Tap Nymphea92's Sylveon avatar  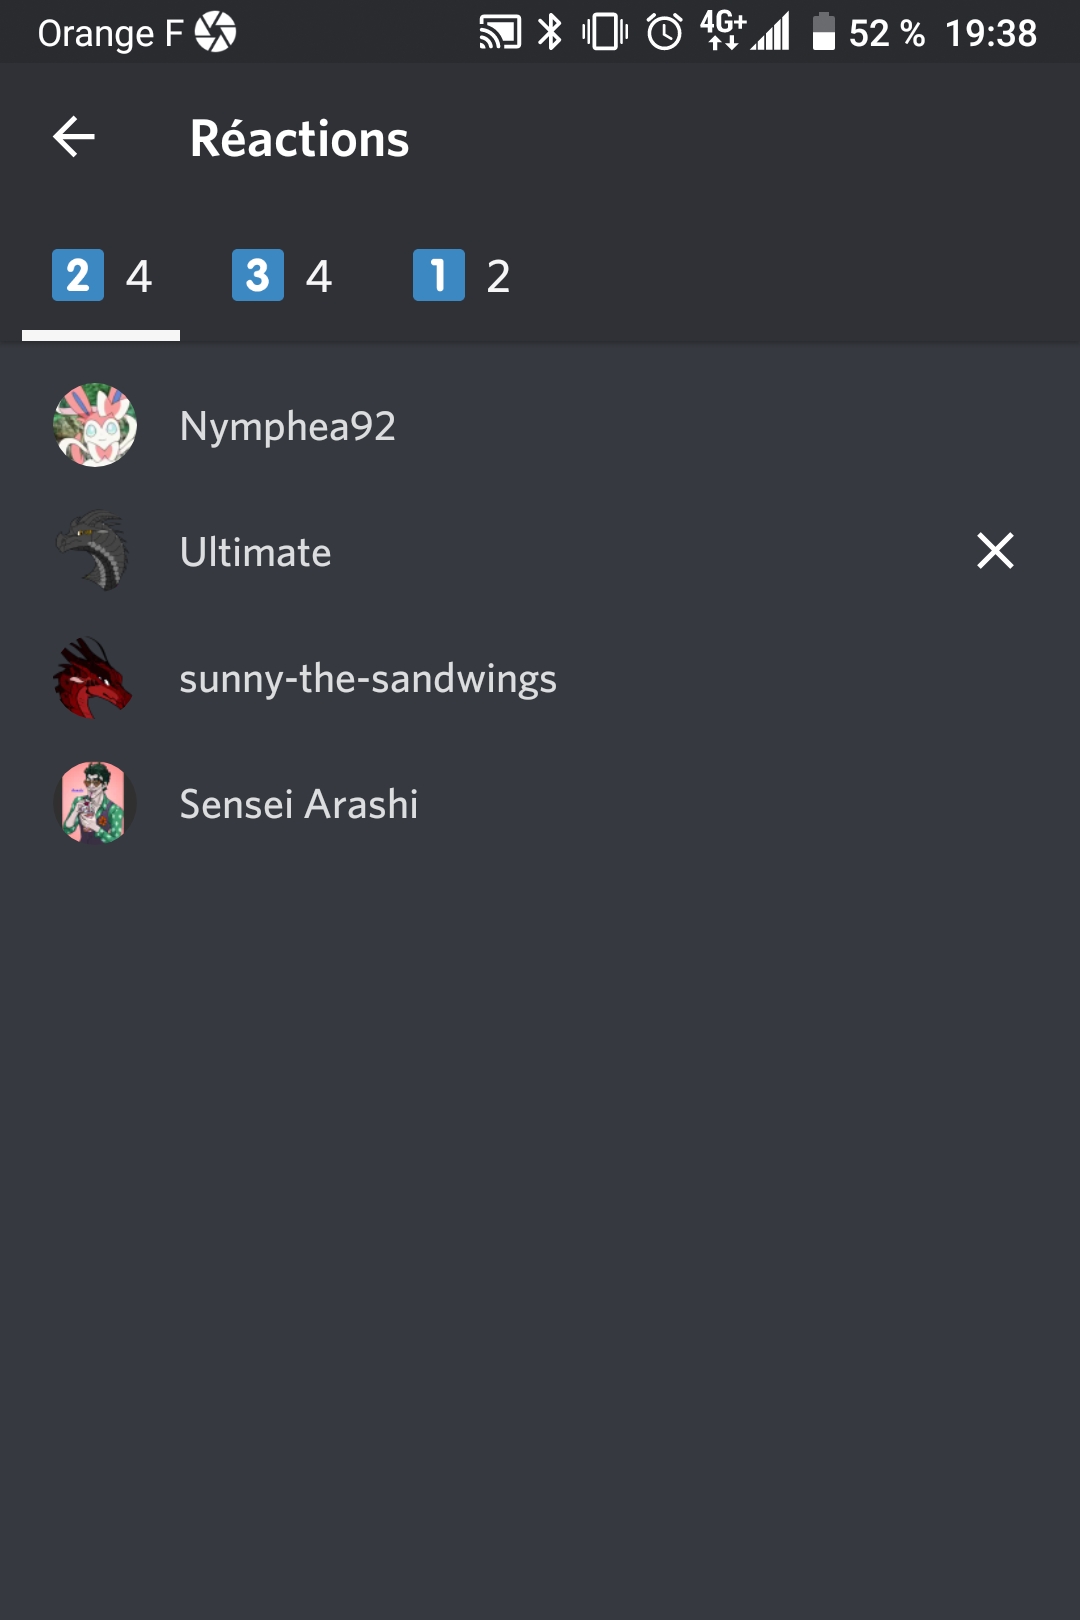(95, 426)
